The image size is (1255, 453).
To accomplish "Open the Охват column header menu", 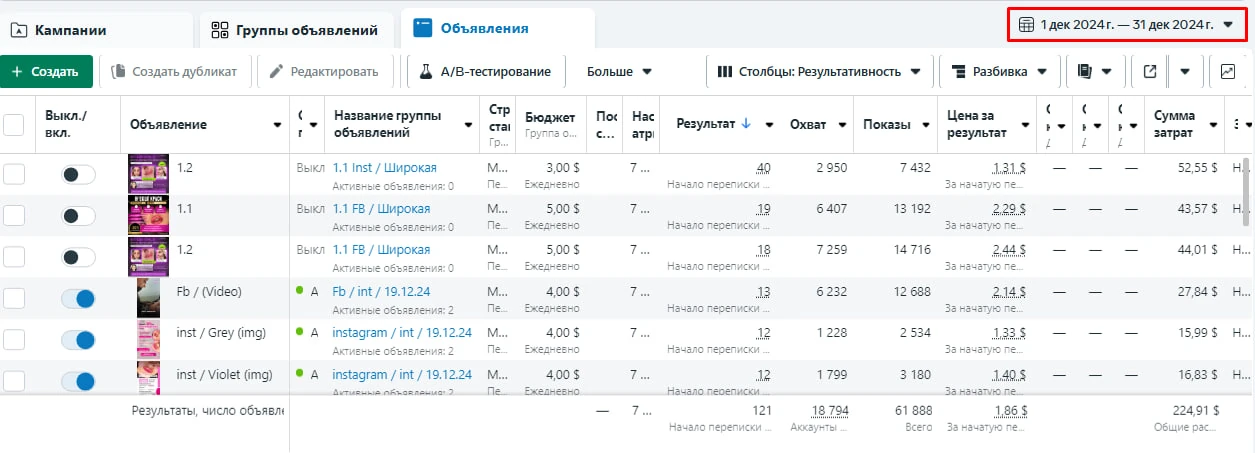I will [843, 125].
